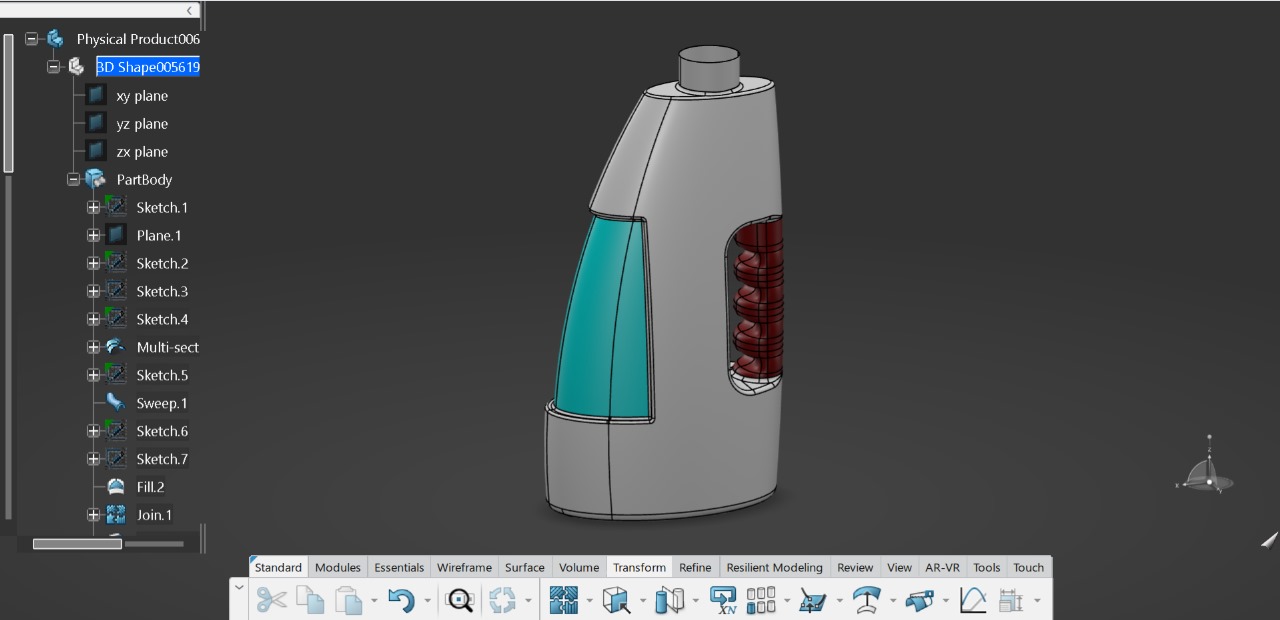Click the Multi-sect surface icon in tree
Image resolution: width=1280 pixels, height=620 pixels.
point(116,347)
